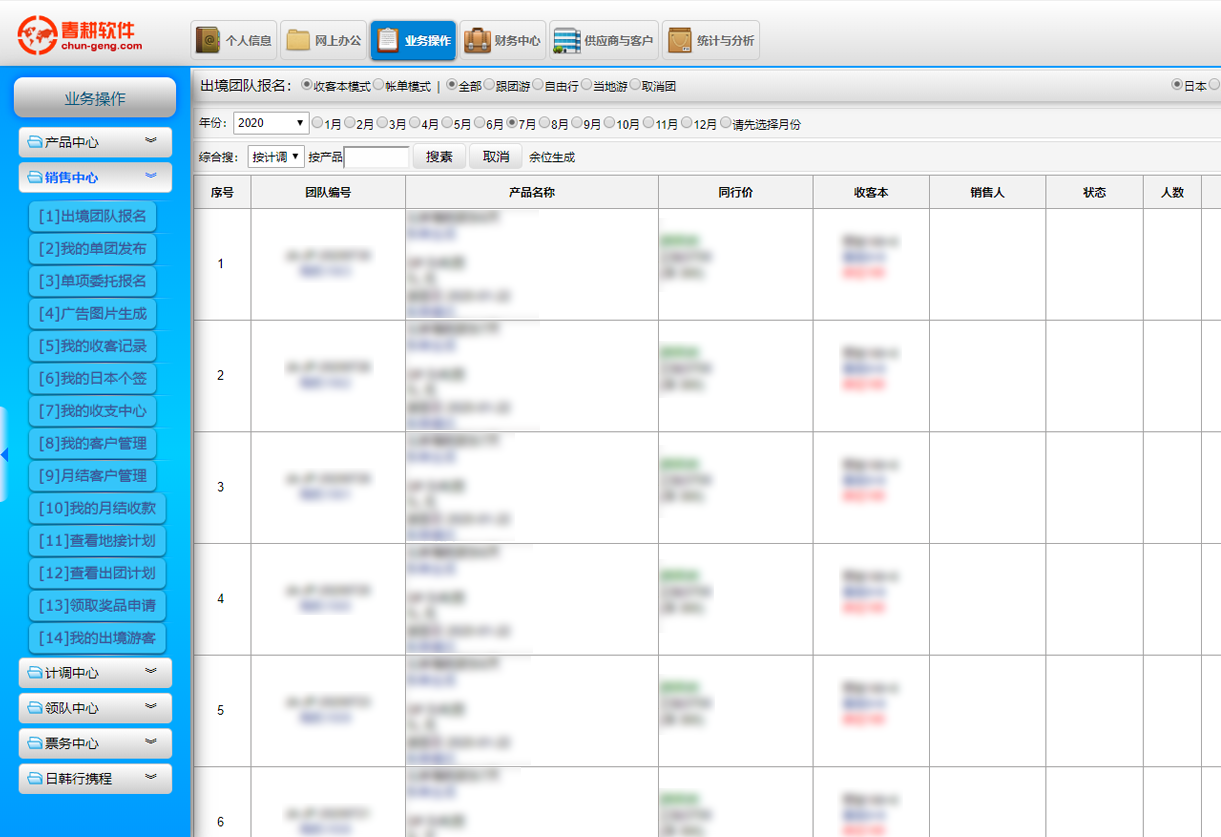Open 个人信息 notebook icon tab

point(208,41)
